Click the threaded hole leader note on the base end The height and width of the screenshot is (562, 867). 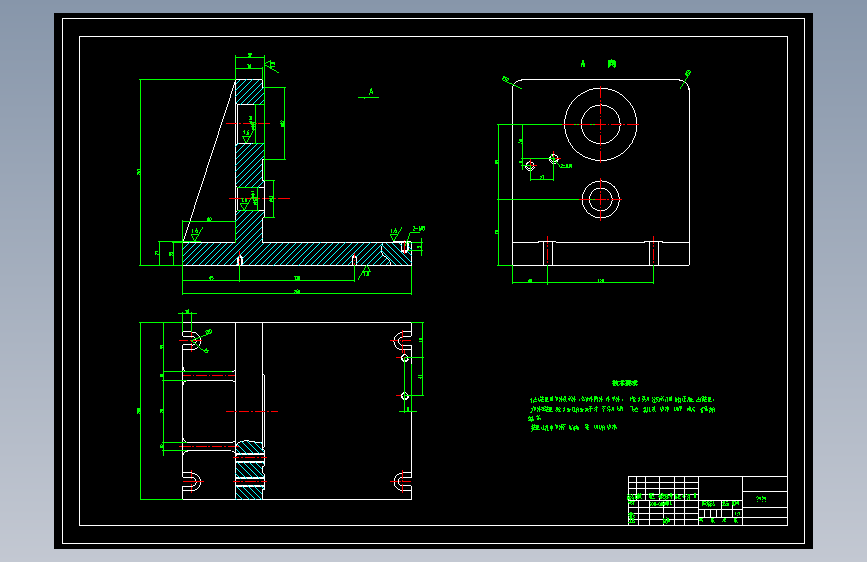pyautogui.click(x=419, y=228)
